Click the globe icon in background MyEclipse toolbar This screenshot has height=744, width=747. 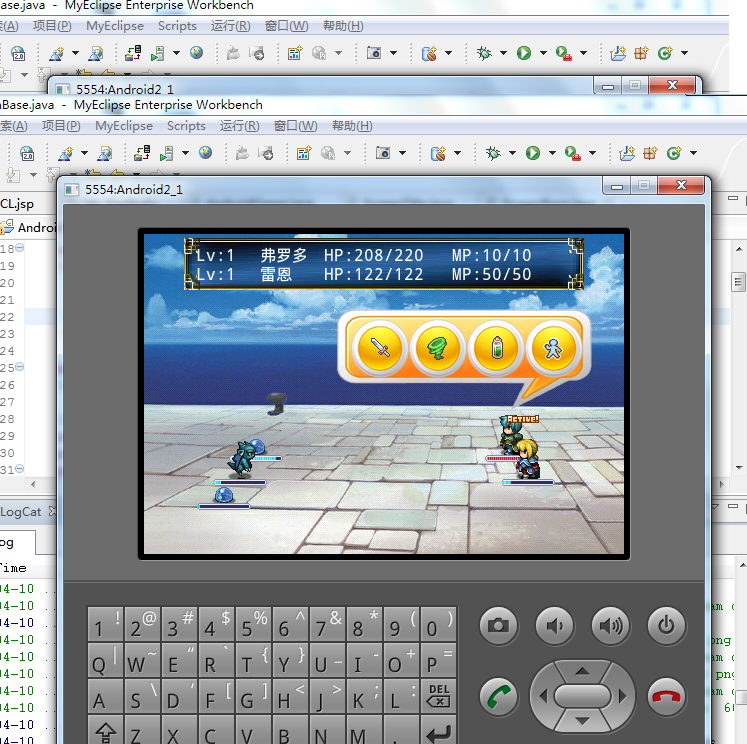click(196, 52)
